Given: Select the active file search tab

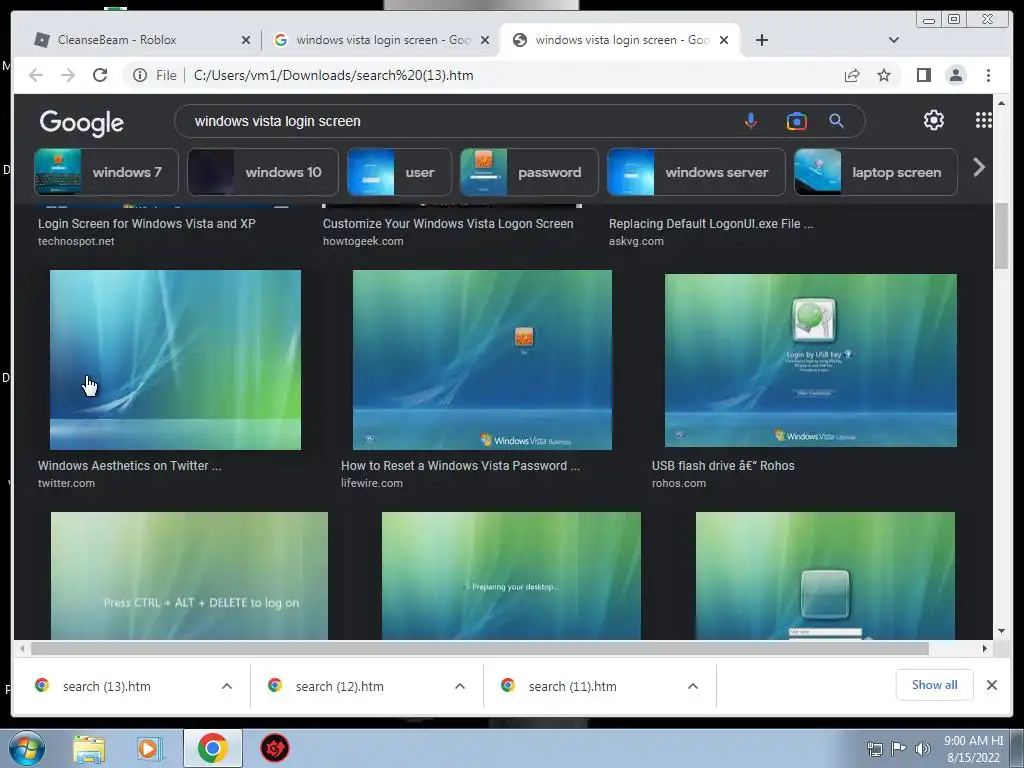Looking at the screenshot, I should pos(620,40).
